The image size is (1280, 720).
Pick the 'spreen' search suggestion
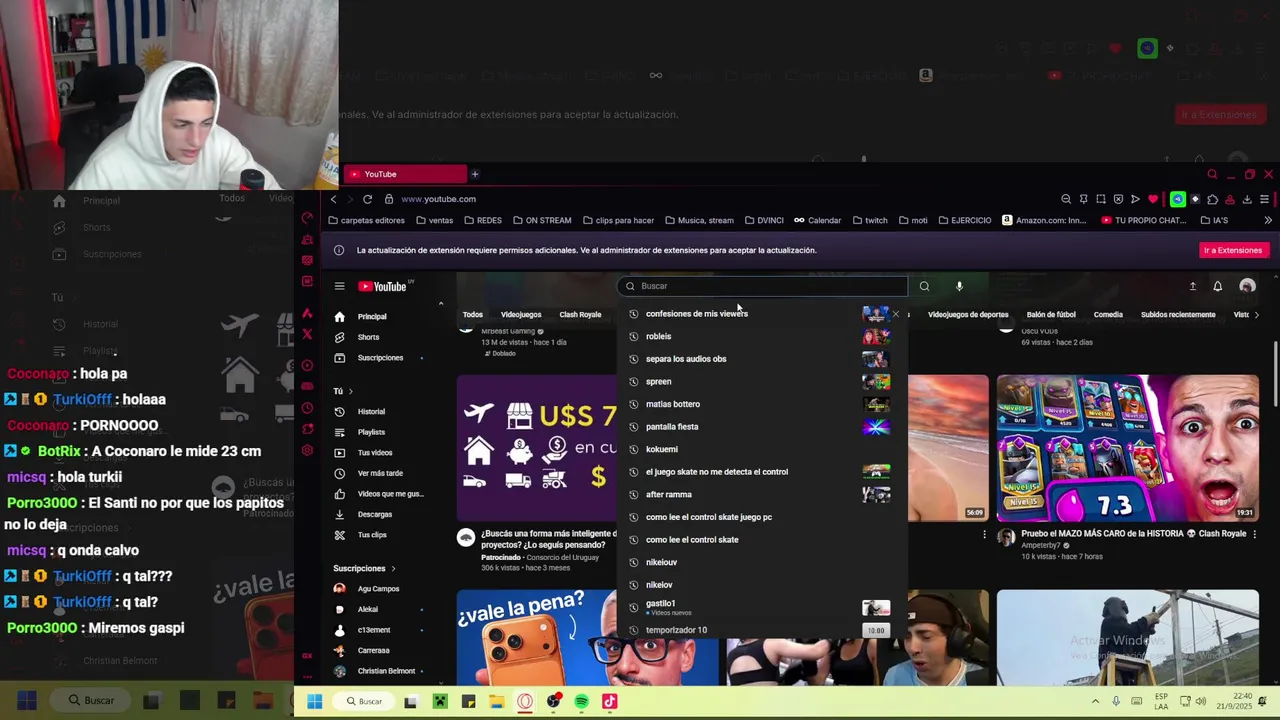click(x=761, y=381)
